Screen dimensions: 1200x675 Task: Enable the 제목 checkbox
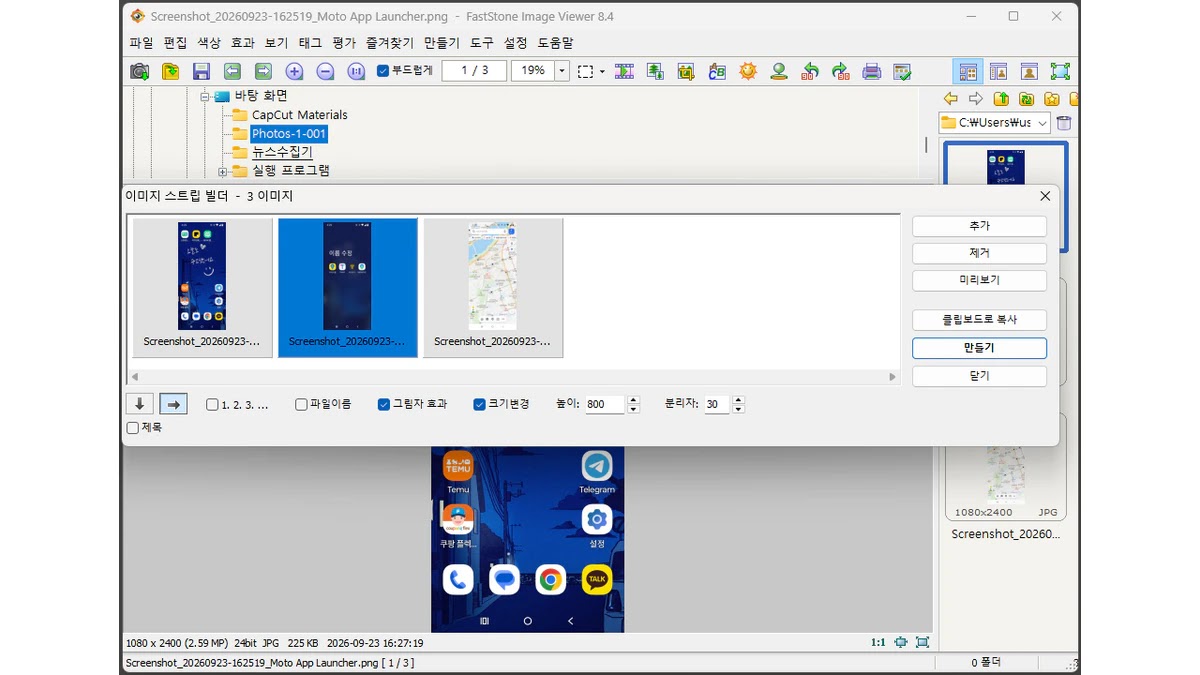point(133,428)
